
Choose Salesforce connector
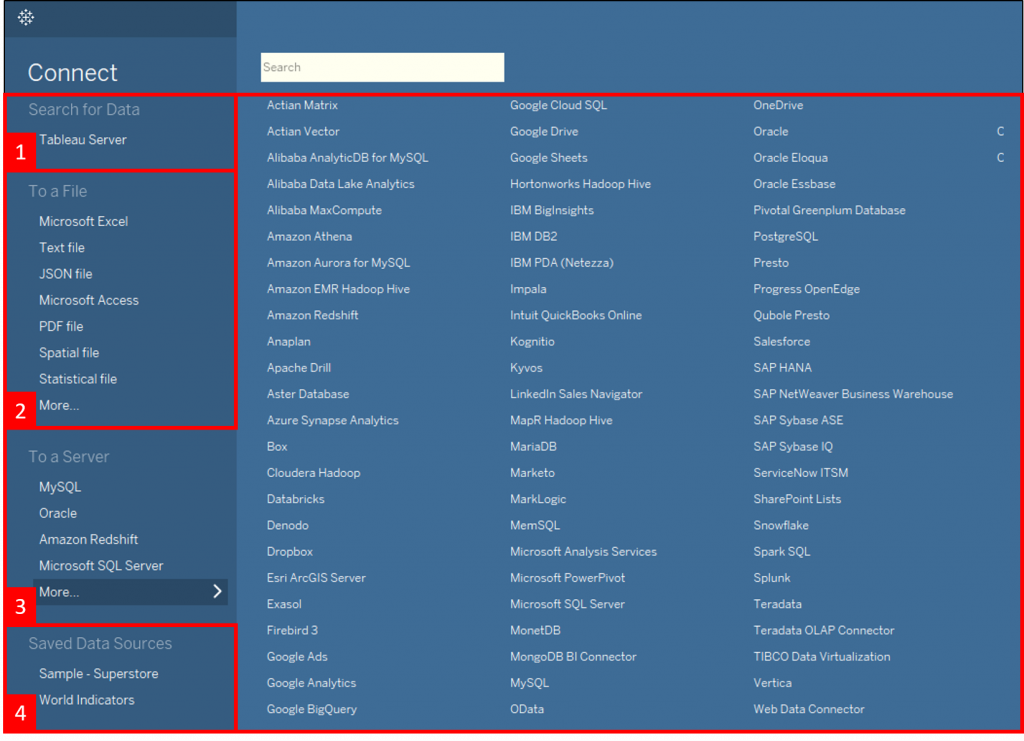click(782, 341)
